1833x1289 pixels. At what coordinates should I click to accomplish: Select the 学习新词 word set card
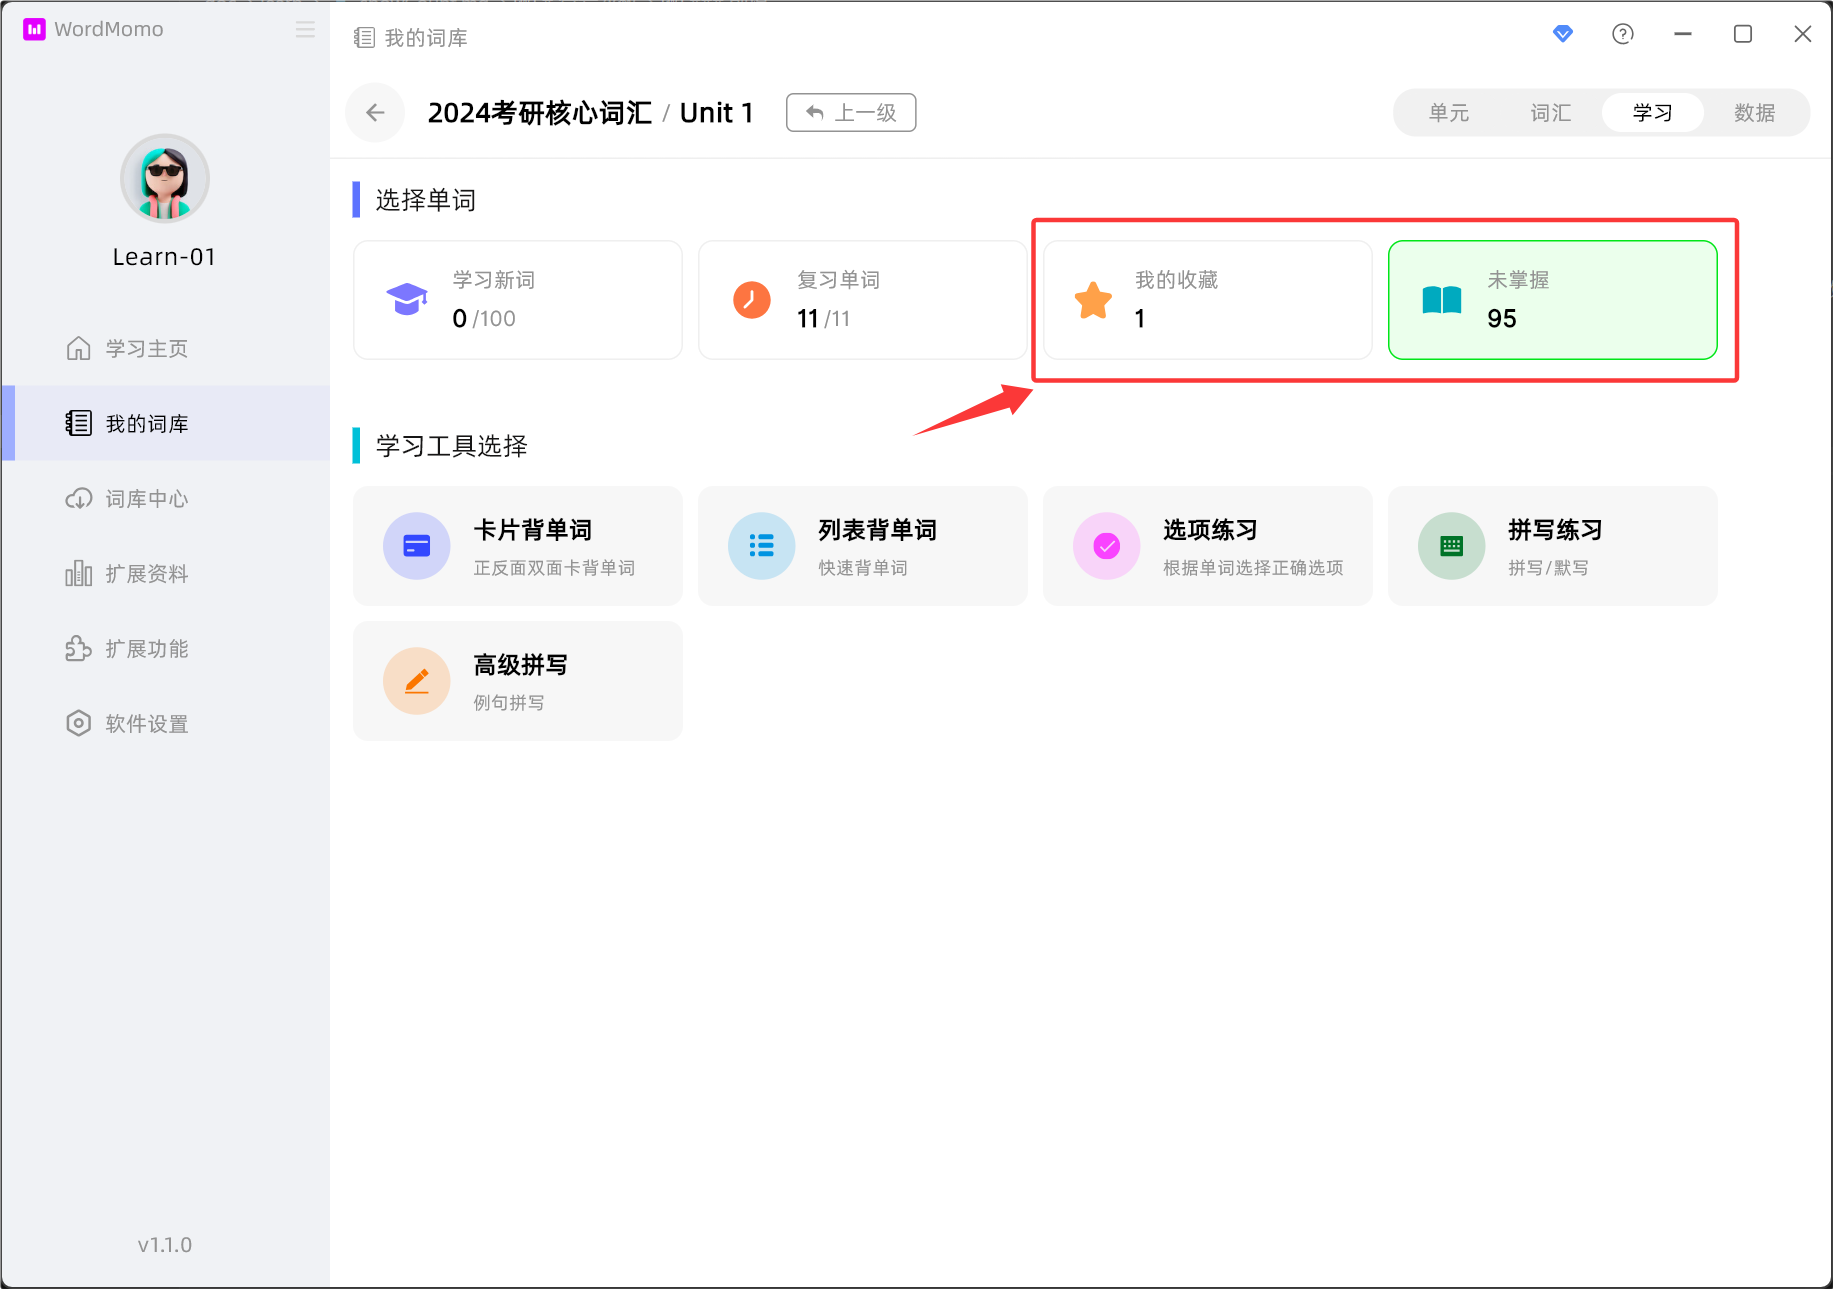point(518,300)
